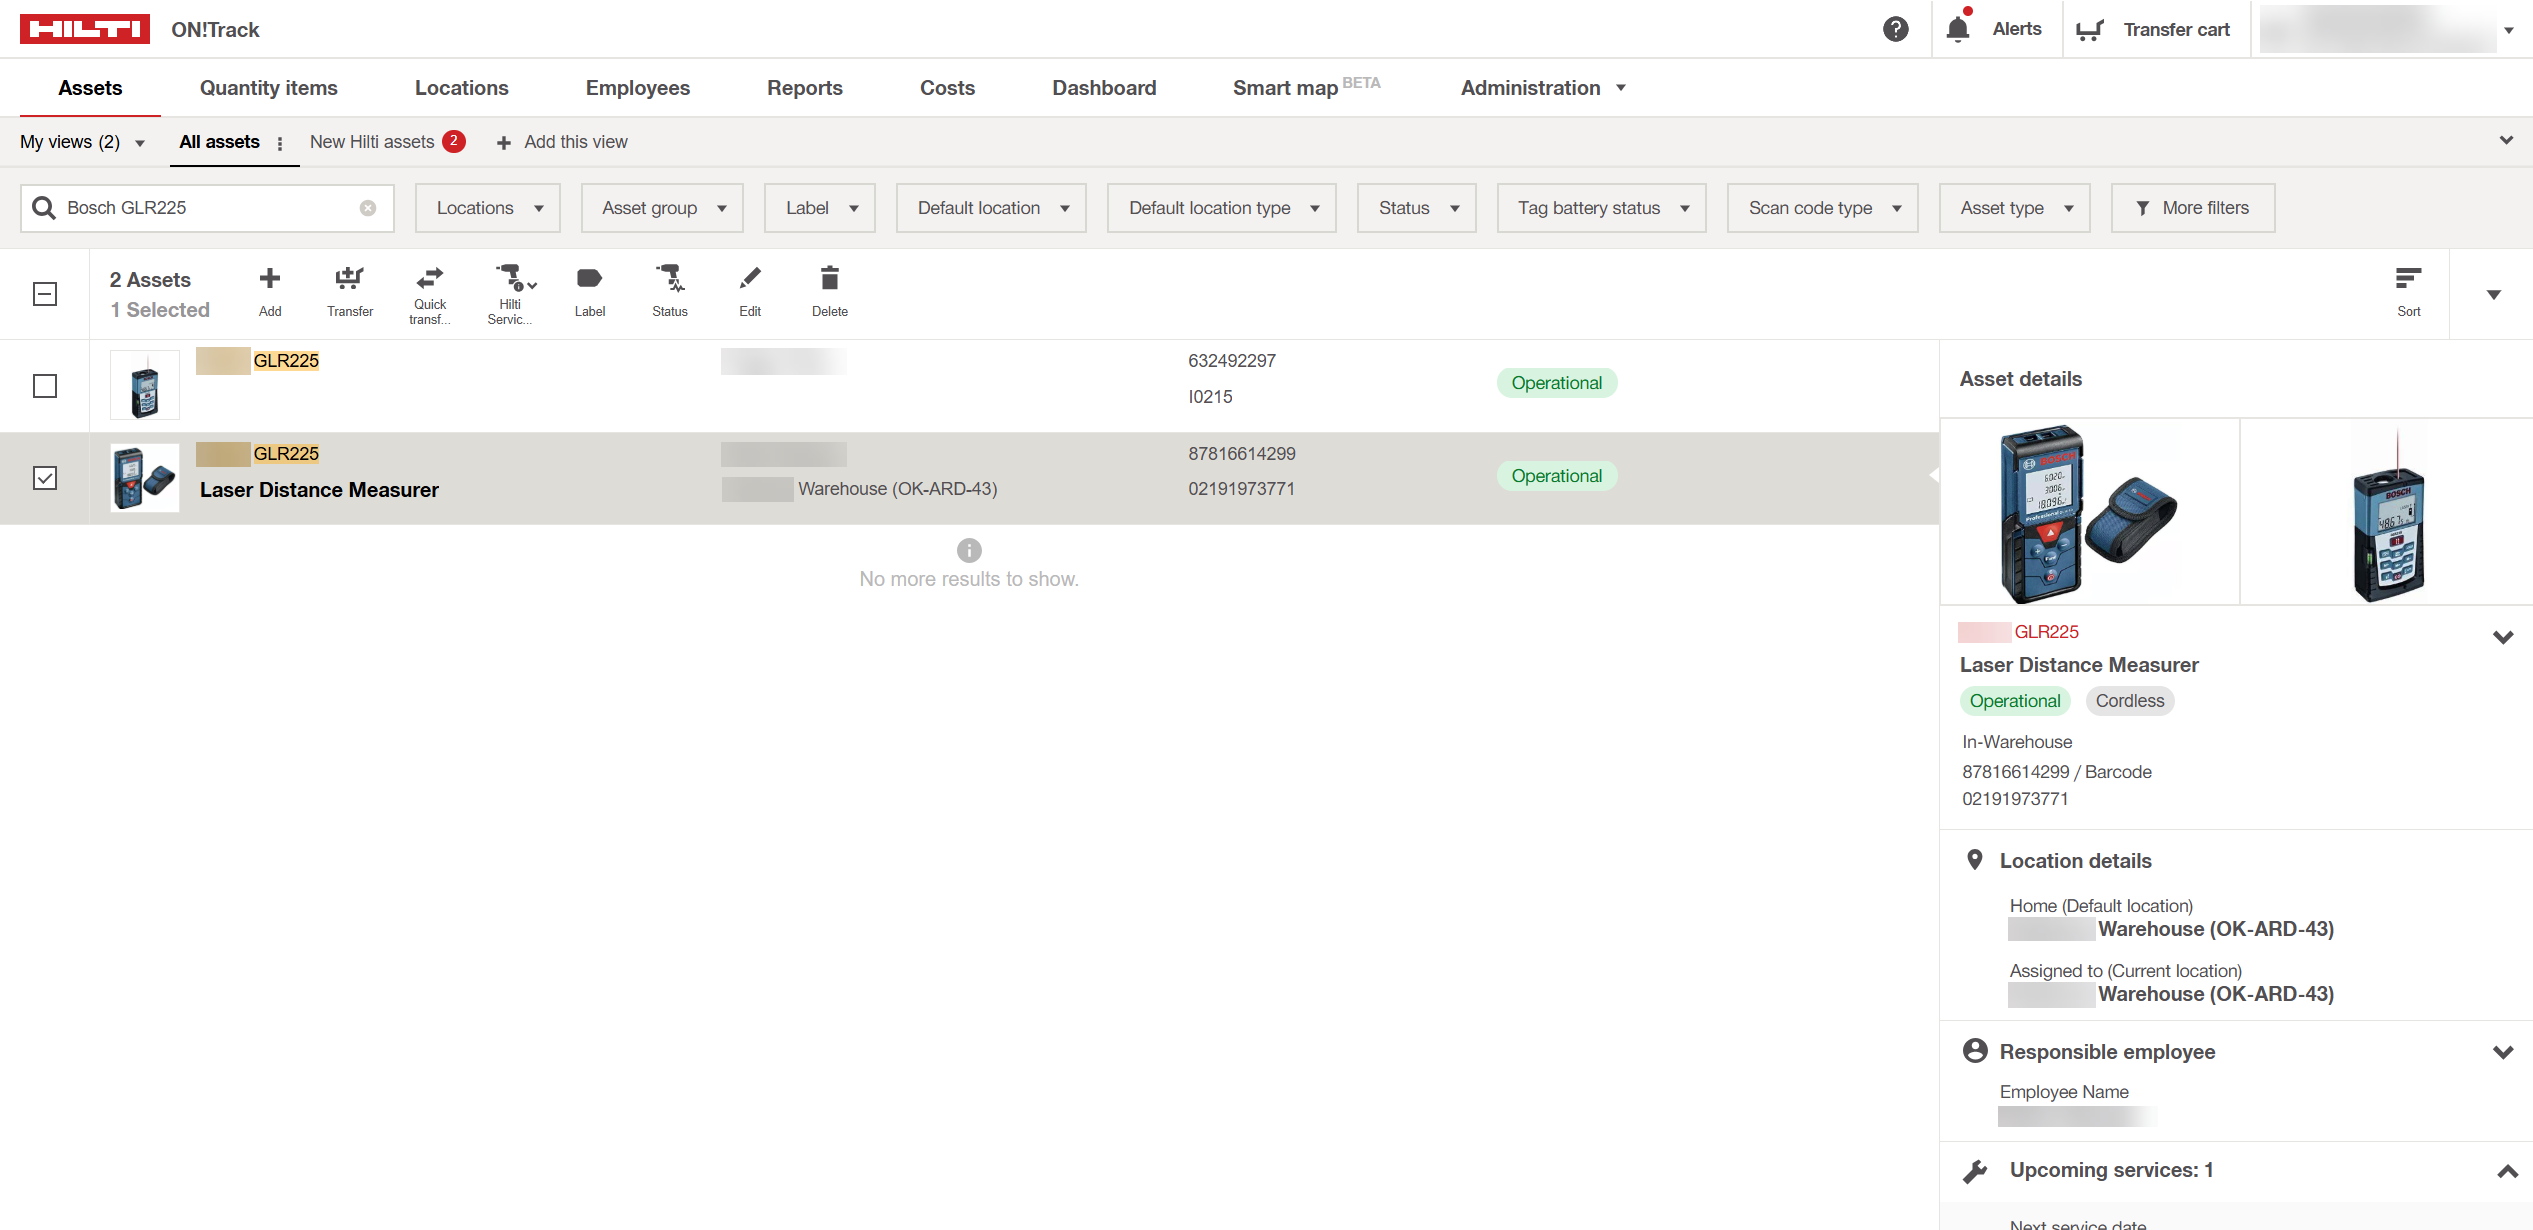Open the New Hilti assets view
The height and width of the screenshot is (1230, 2533).
click(x=387, y=142)
